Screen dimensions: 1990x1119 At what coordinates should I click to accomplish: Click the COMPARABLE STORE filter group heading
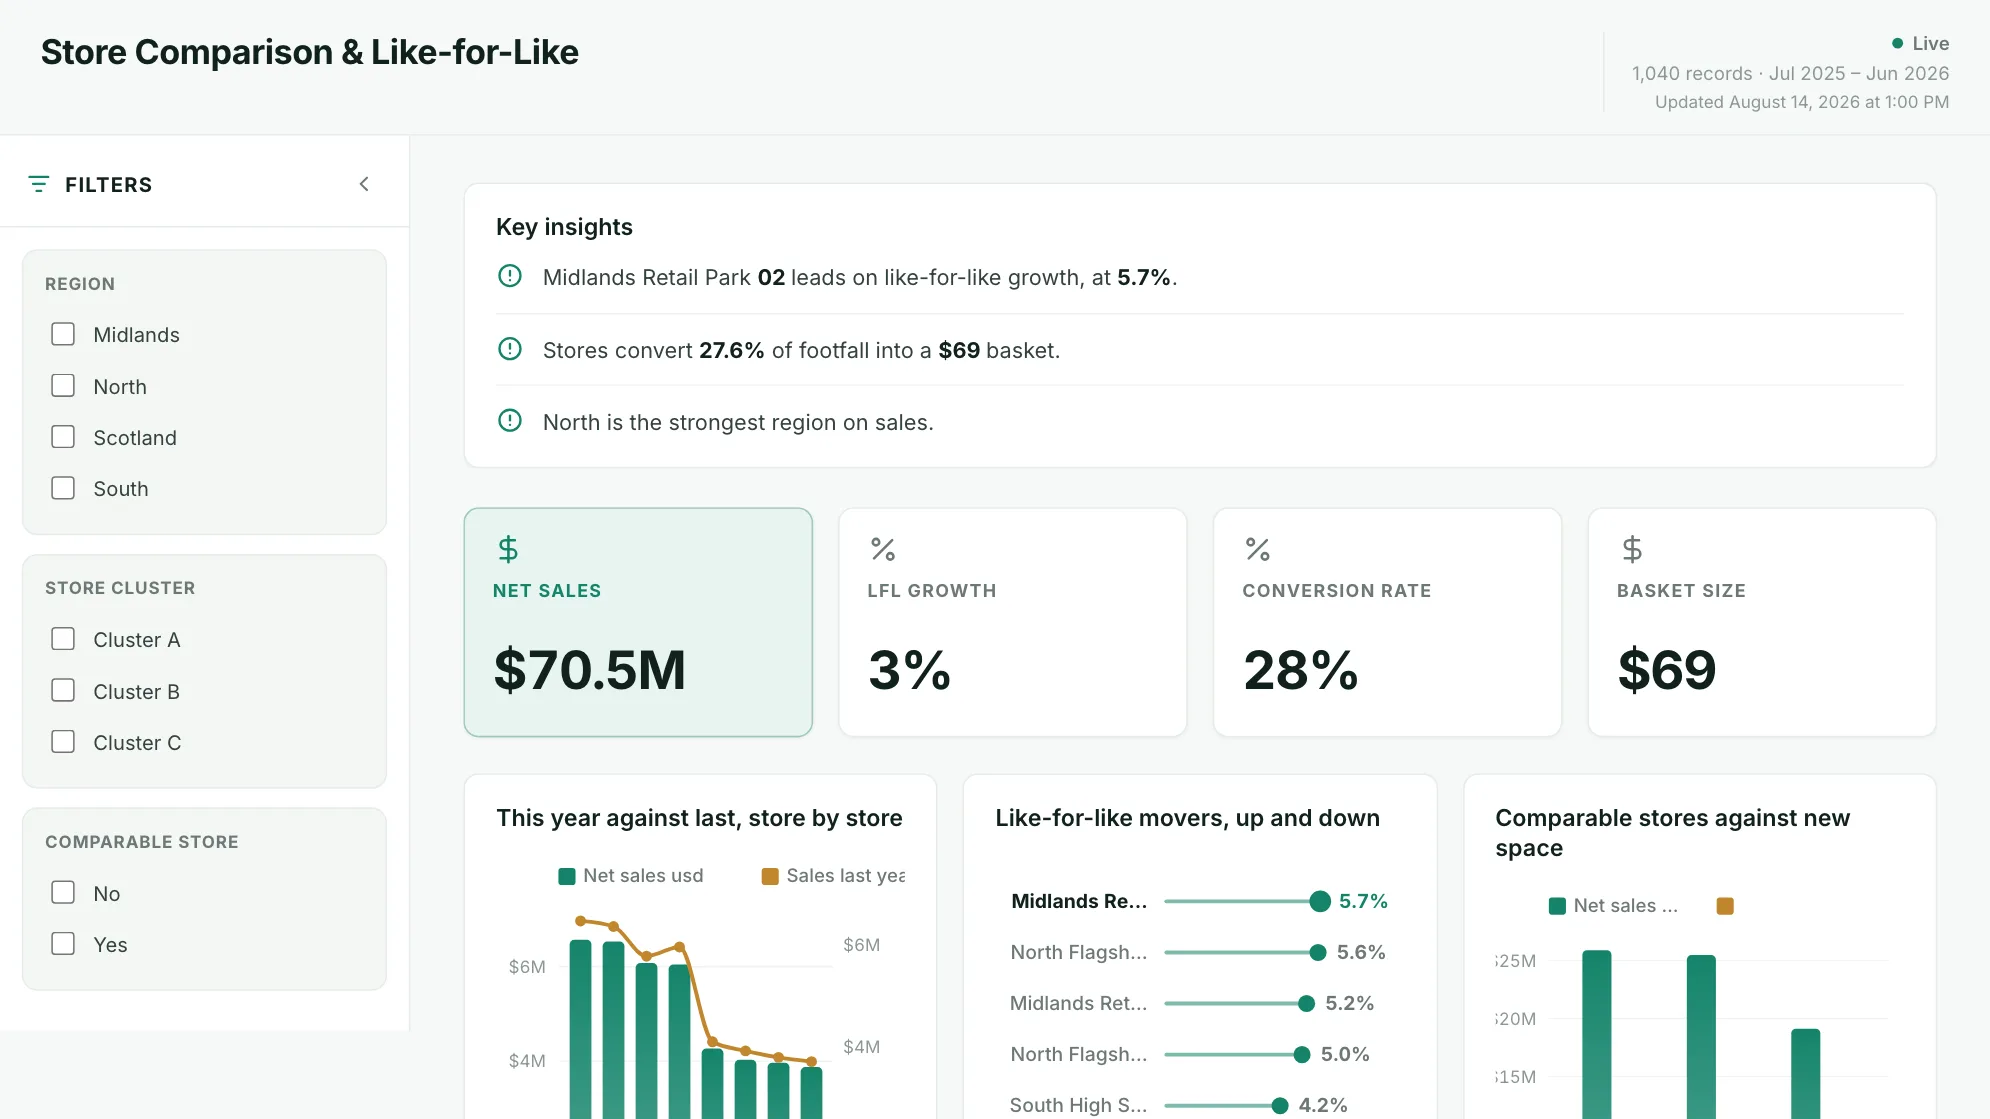[x=142, y=842]
